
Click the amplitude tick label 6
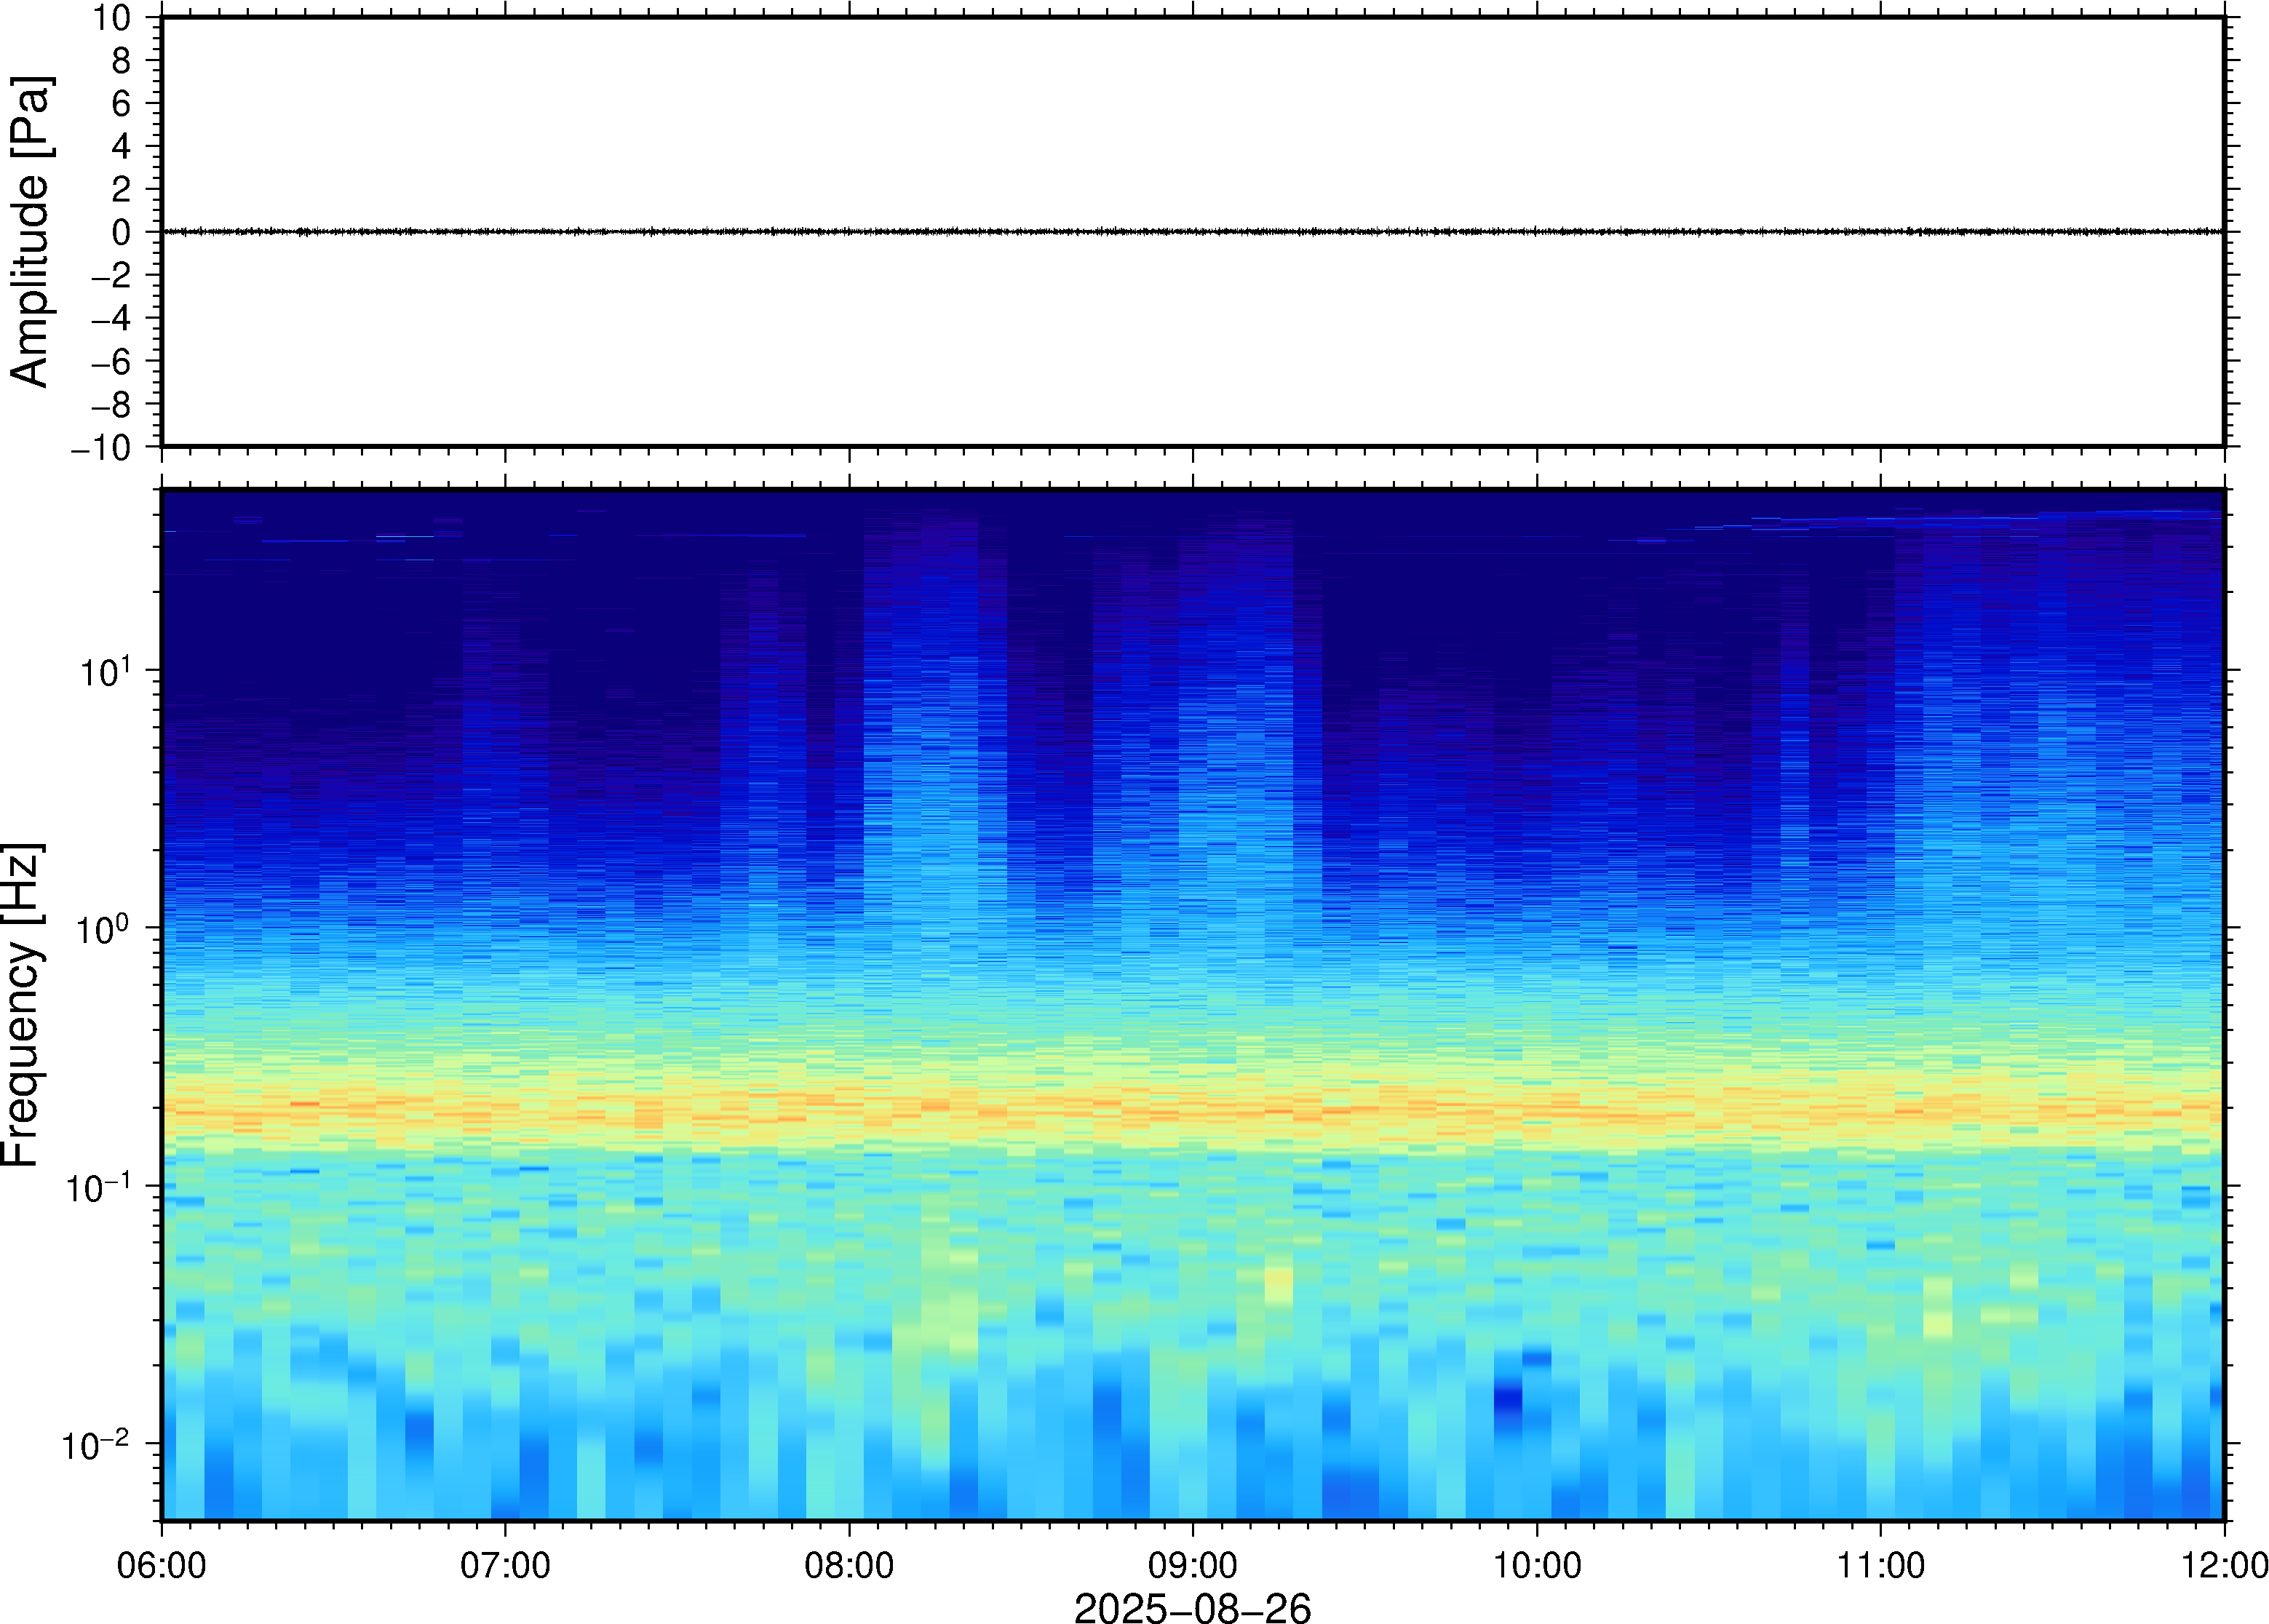122,103
